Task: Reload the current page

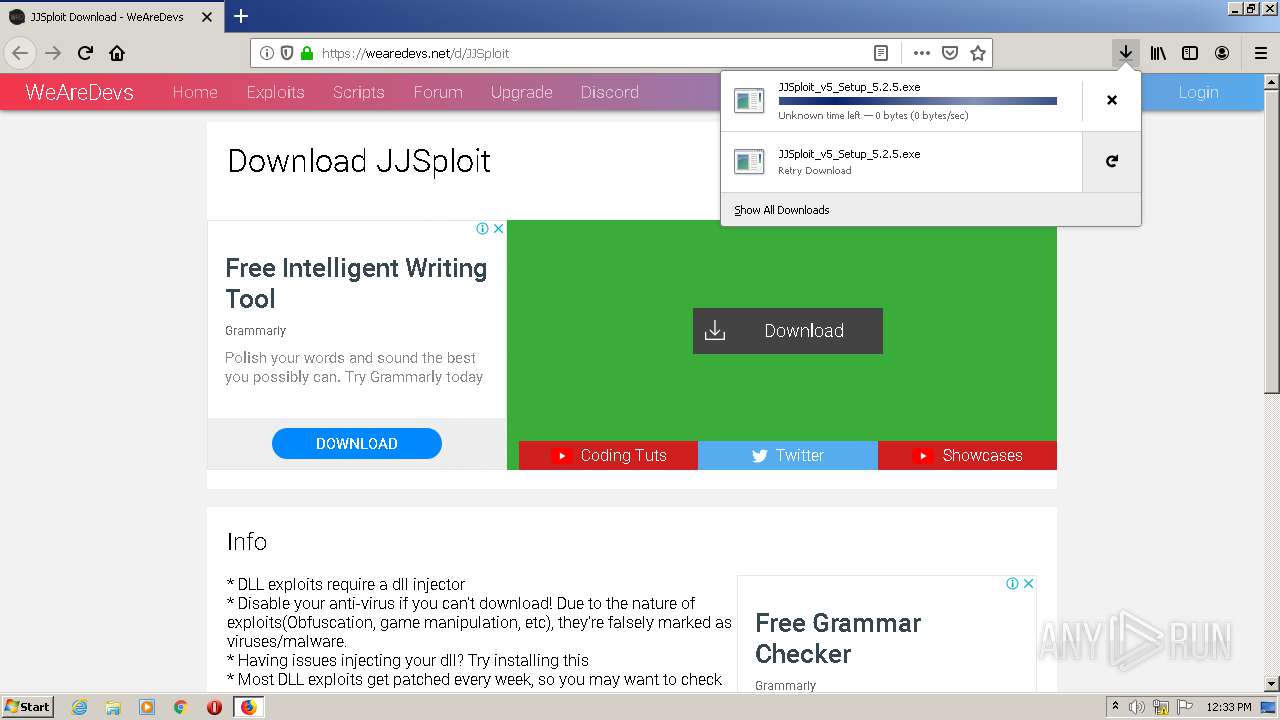Action: [x=85, y=53]
